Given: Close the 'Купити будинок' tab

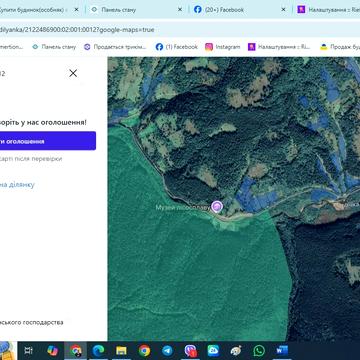Looking at the screenshot, I should click(76, 10).
